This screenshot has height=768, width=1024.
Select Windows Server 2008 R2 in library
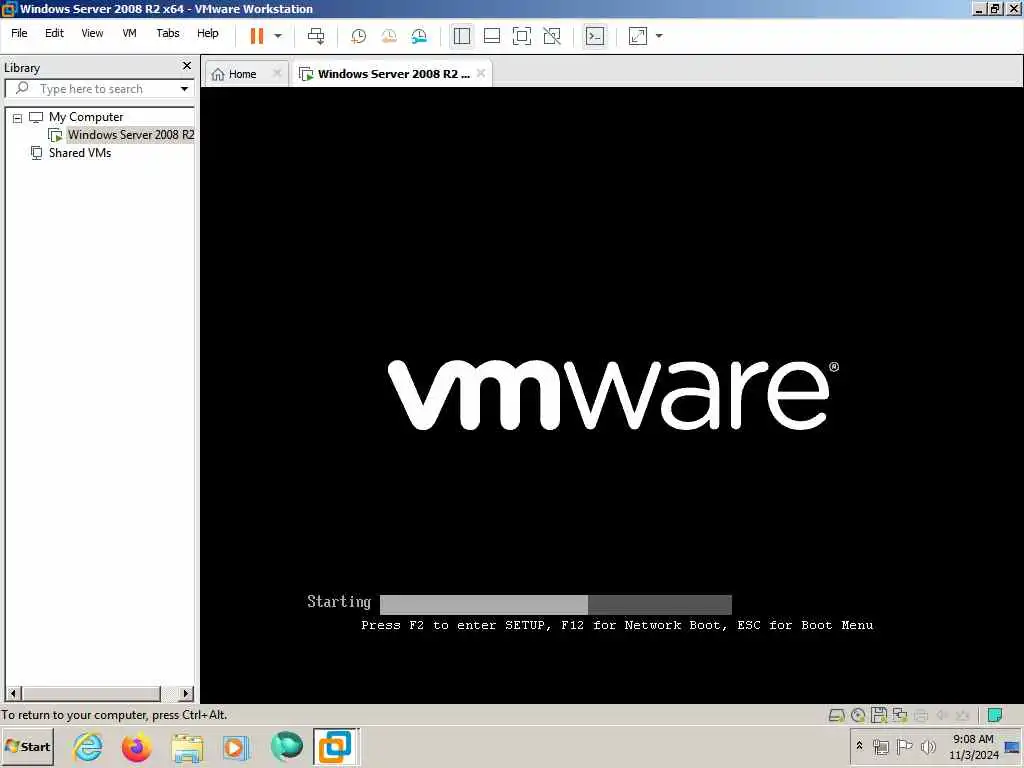(131, 135)
